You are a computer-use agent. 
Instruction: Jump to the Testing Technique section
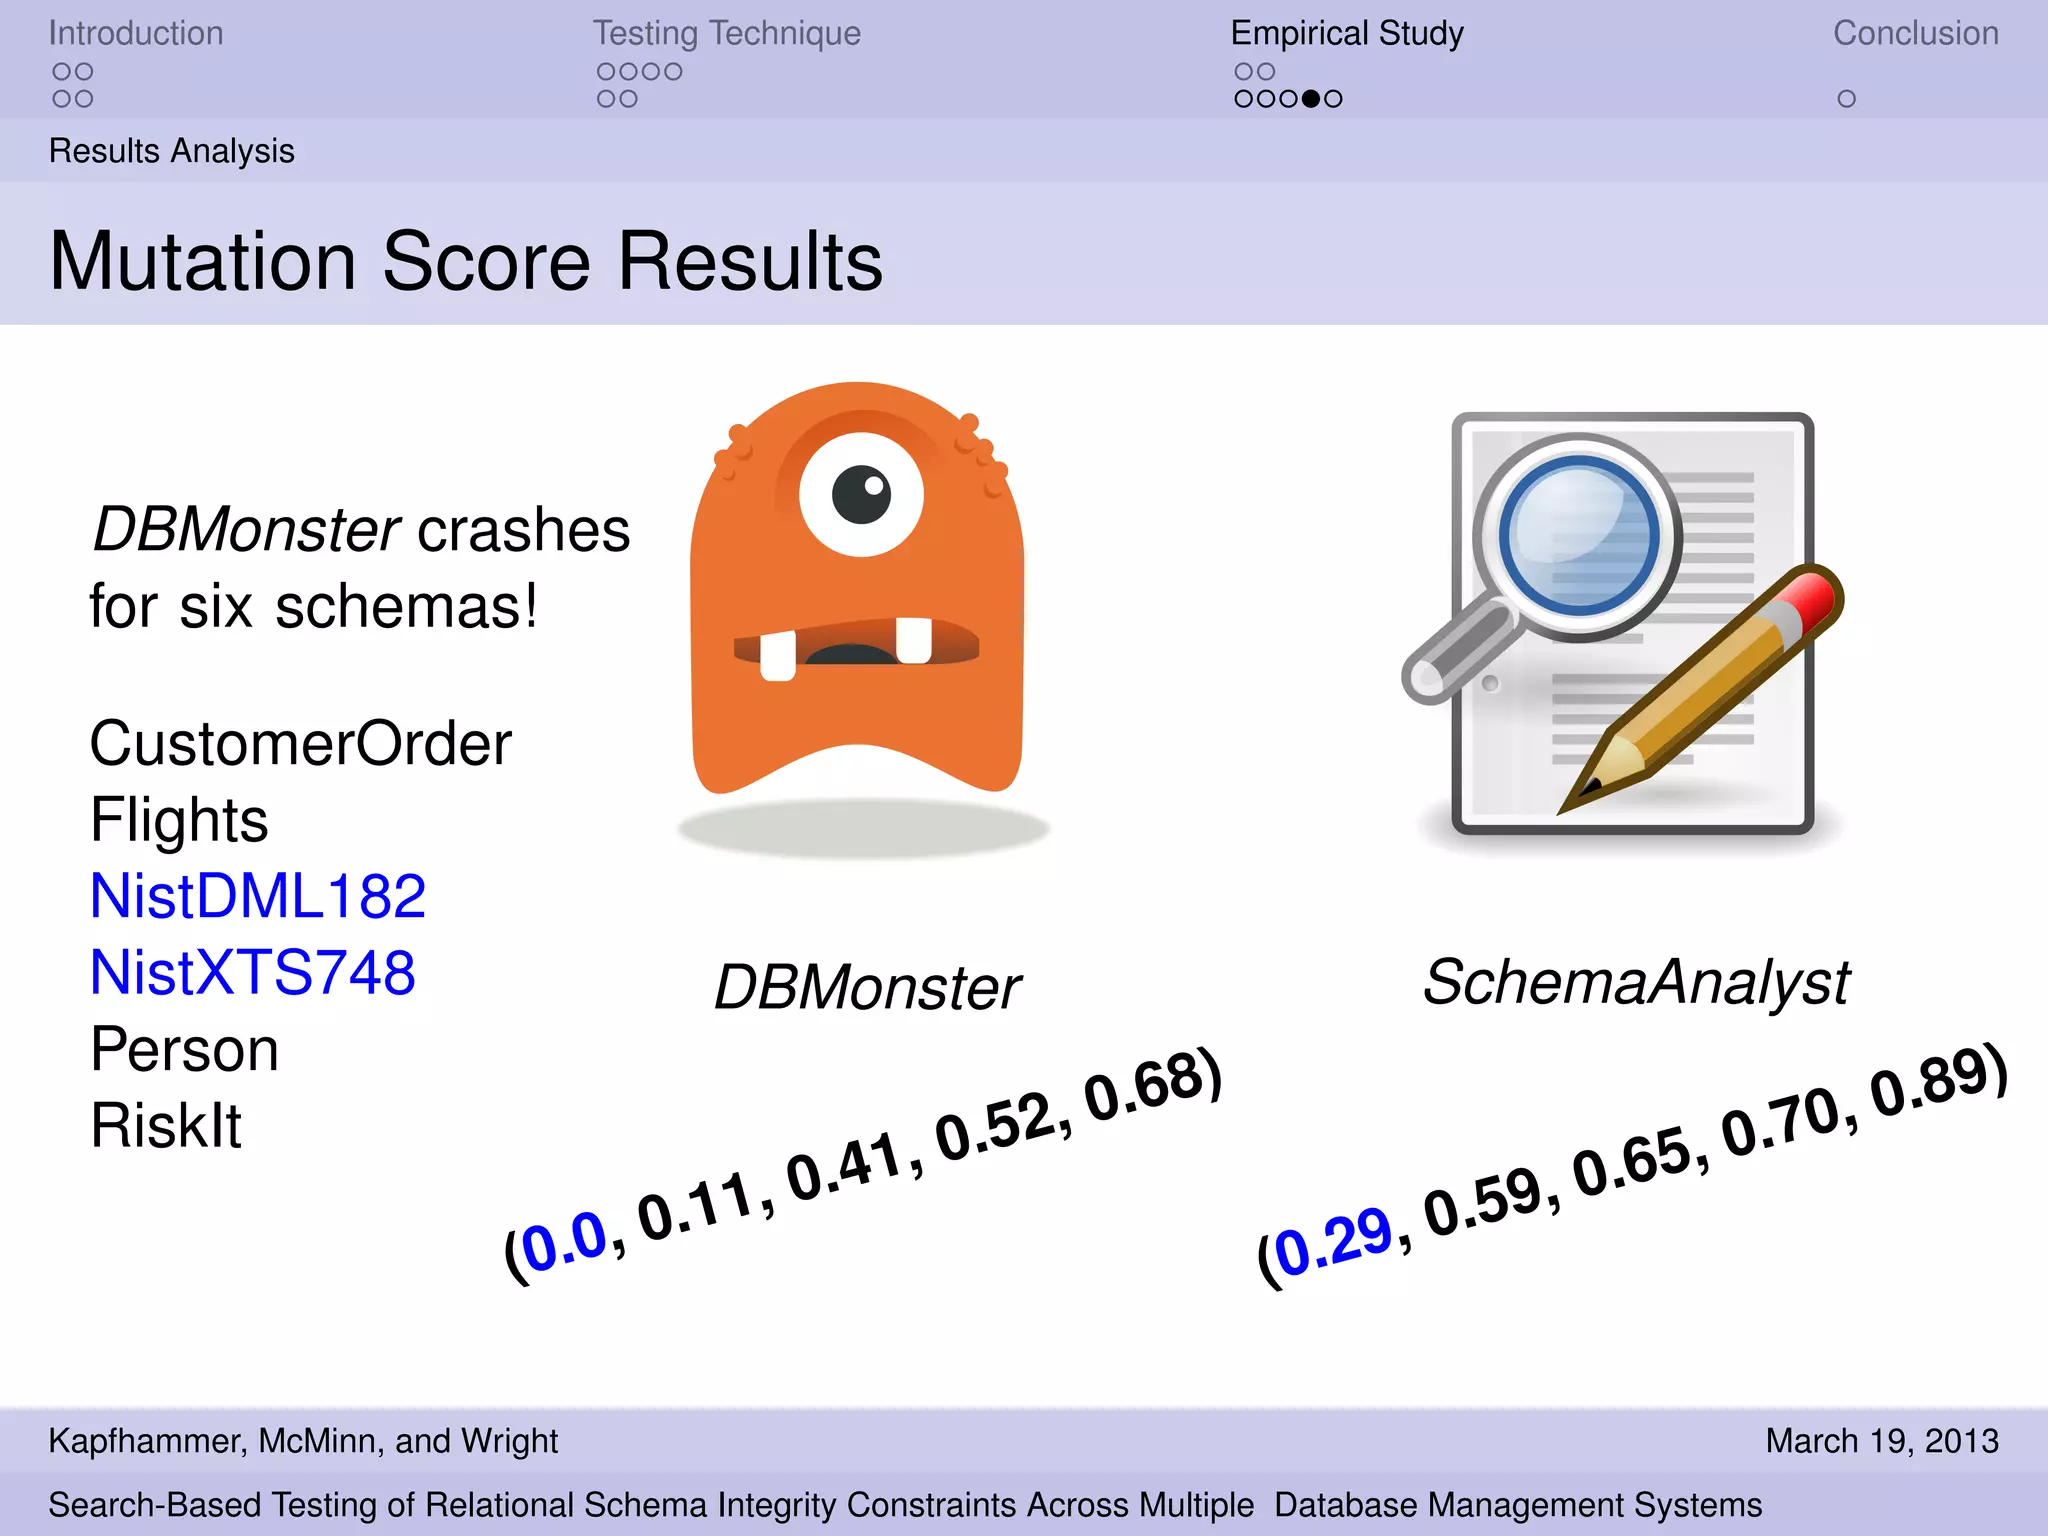tap(727, 33)
